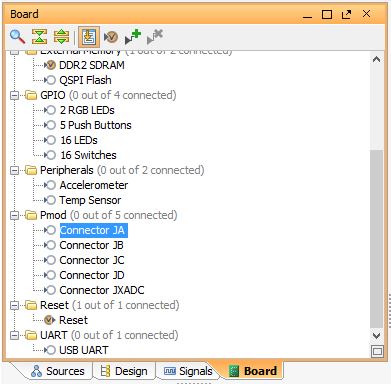Click the Connector JB connection icon
The height and width of the screenshot is (384, 391).
(50, 245)
